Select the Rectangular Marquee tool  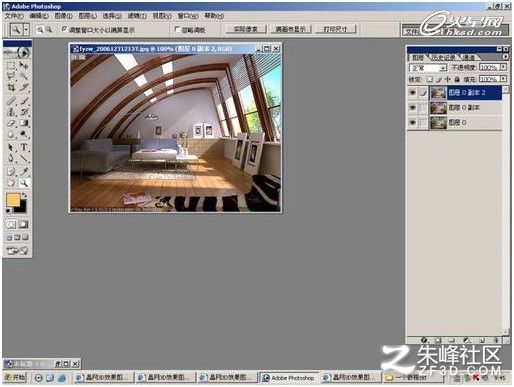pyautogui.click(x=11, y=65)
